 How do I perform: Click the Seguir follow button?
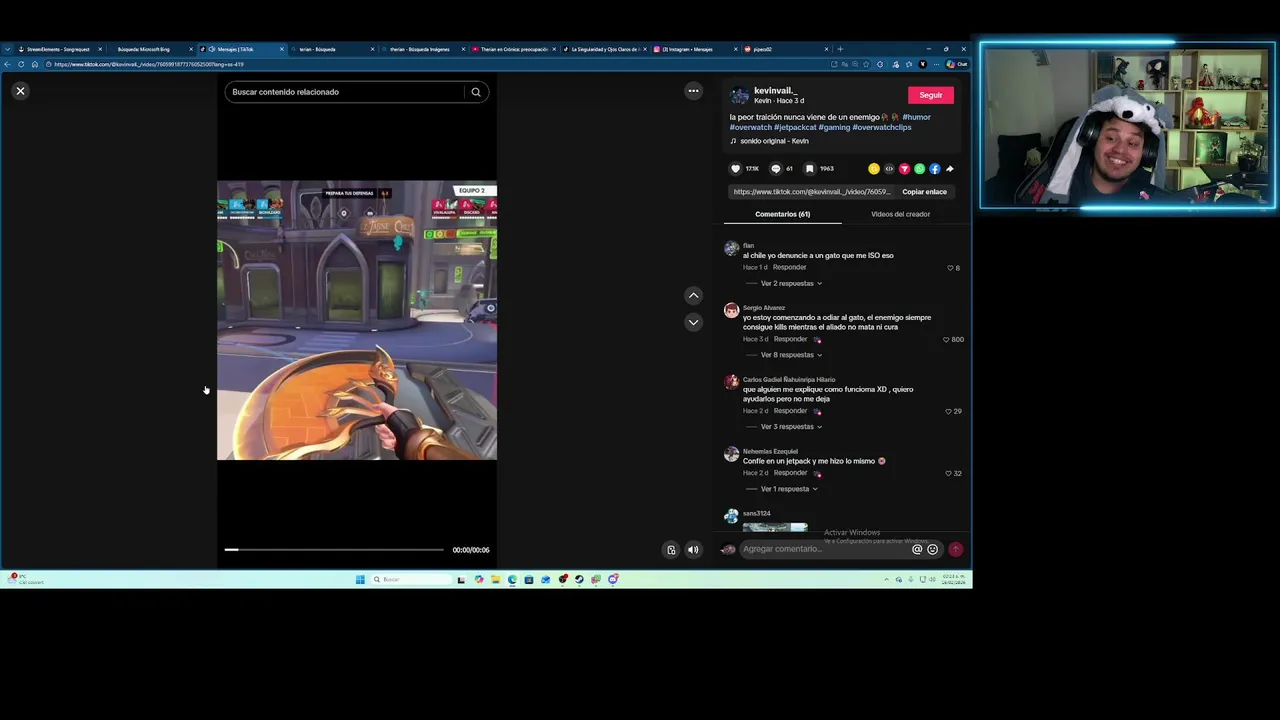(x=931, y=95)
